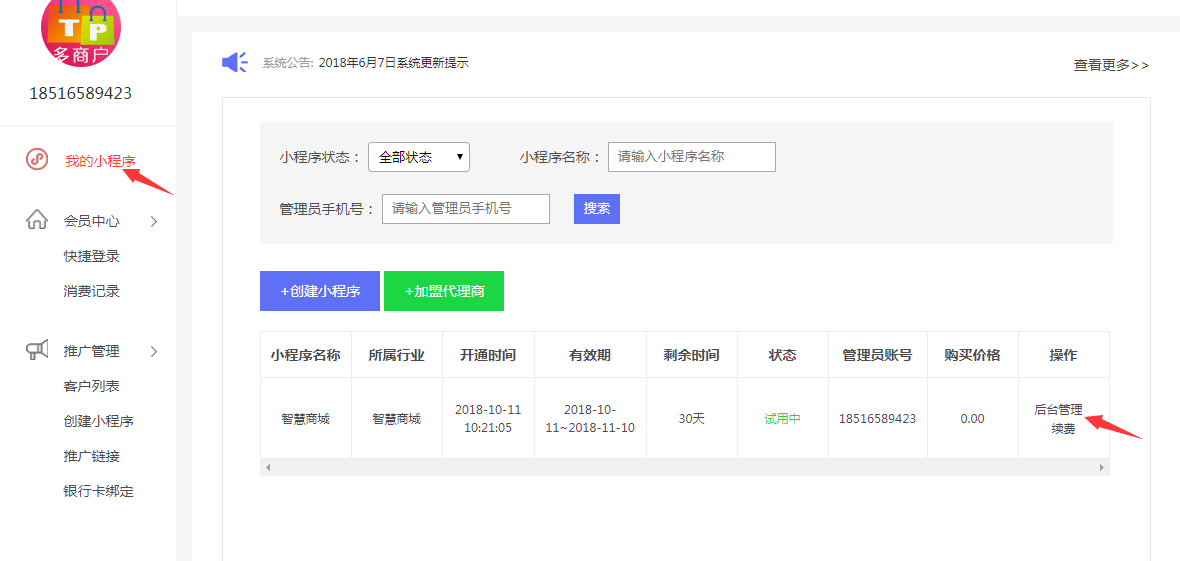The height and width of the screenshot is (561, 1180).
Task: Open 我的小程序 in the sidebar
Action: click(100, 161)
